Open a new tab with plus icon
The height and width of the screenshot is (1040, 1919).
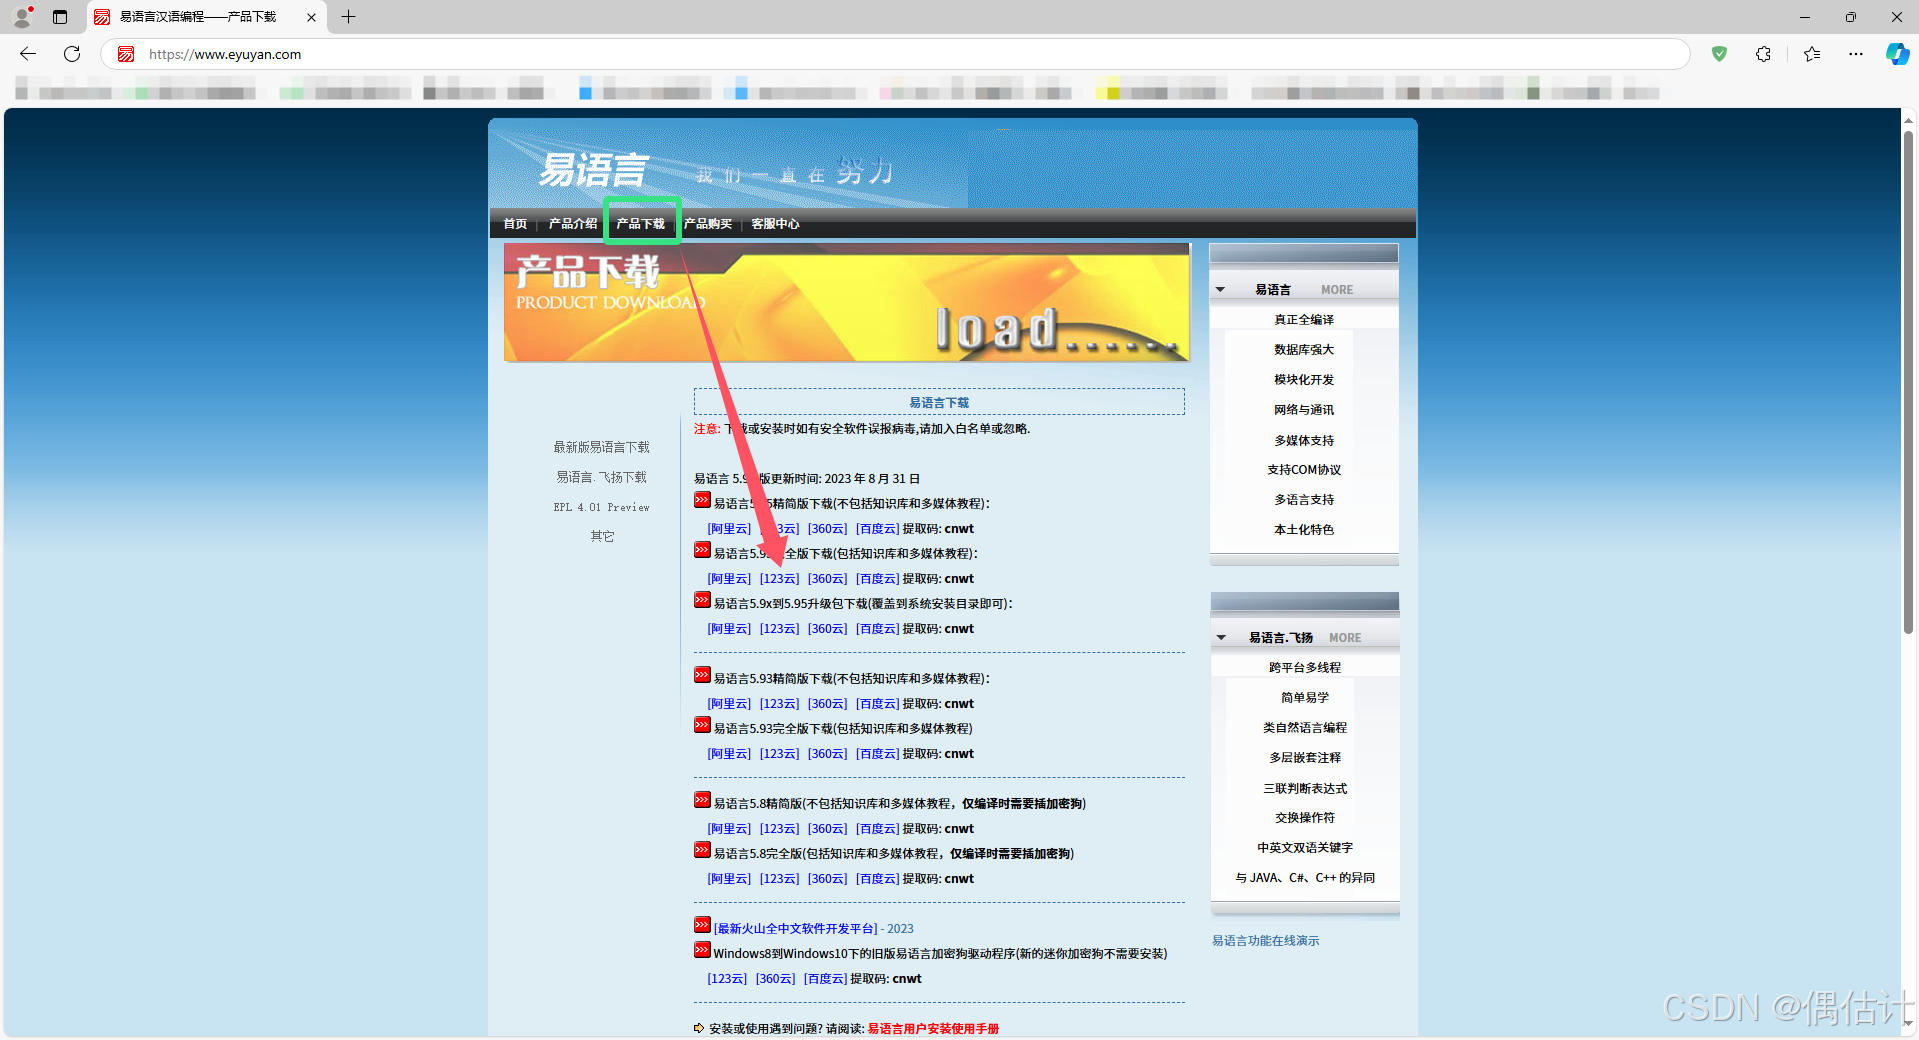(348, 17)
